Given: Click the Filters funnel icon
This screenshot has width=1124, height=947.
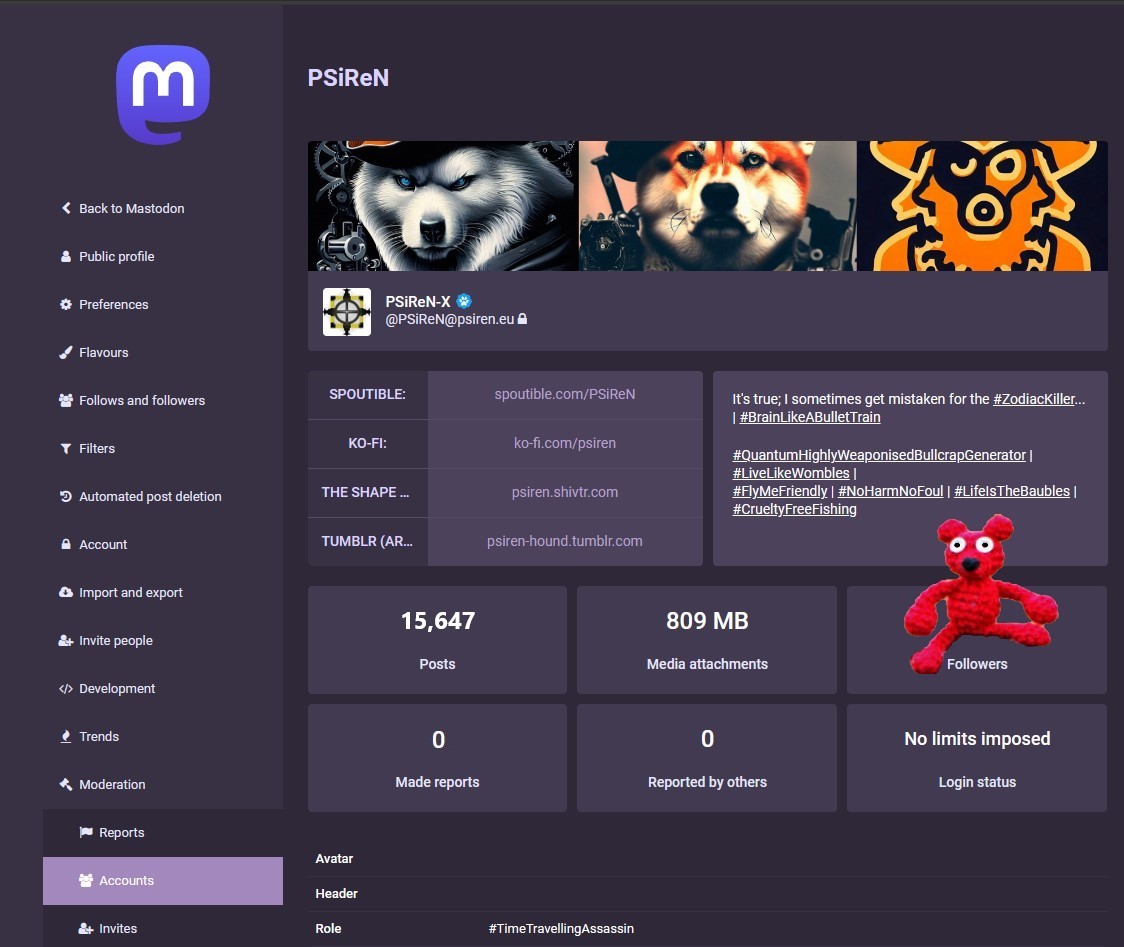Looking at the screenshot, I should tap(66, 449).
